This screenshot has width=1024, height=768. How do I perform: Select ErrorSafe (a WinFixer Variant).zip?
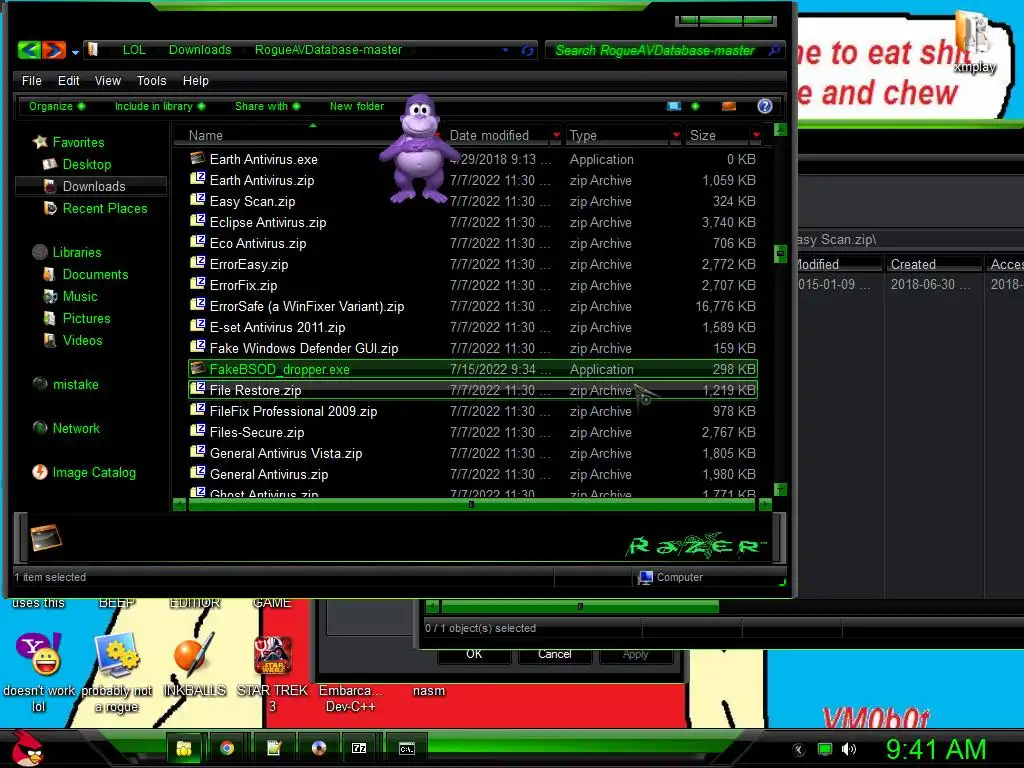click(x=307, y=306)
